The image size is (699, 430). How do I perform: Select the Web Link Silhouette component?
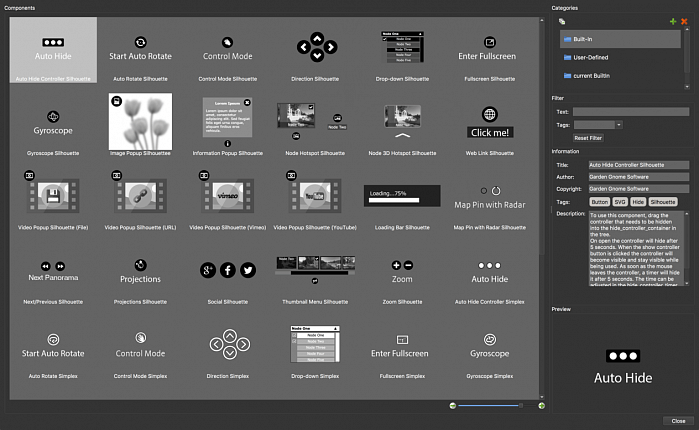[489, 124]
